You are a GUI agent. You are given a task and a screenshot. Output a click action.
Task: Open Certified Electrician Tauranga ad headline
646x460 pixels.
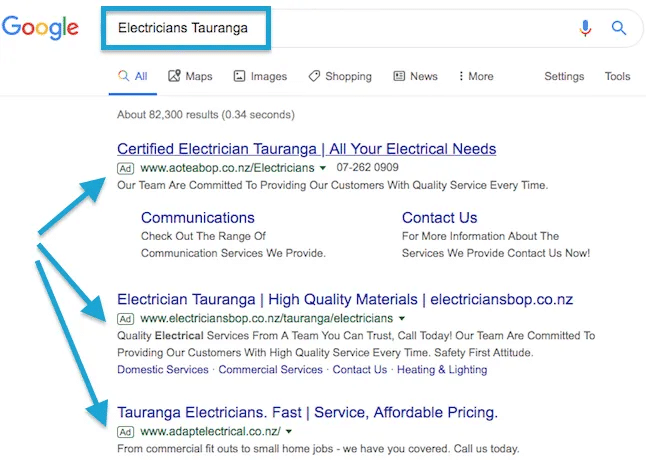(x=307, y=149)
